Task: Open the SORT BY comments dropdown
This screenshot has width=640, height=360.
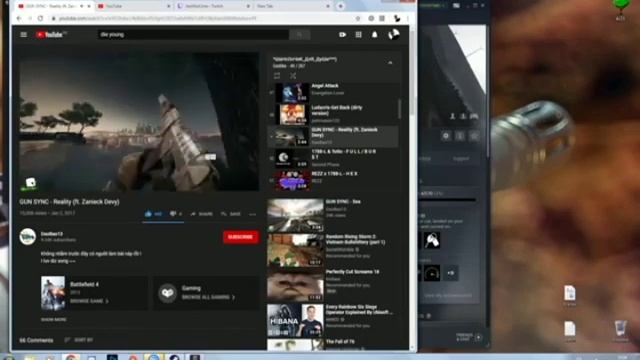Action: tap(79, 340)
